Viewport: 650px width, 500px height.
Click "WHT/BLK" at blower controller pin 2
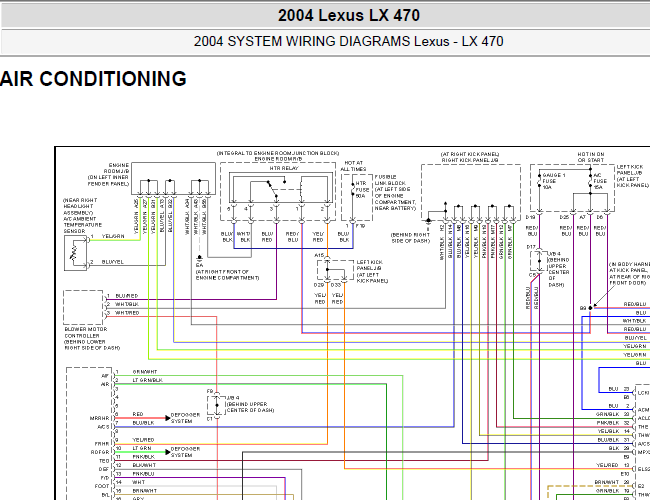click(127, 304)
